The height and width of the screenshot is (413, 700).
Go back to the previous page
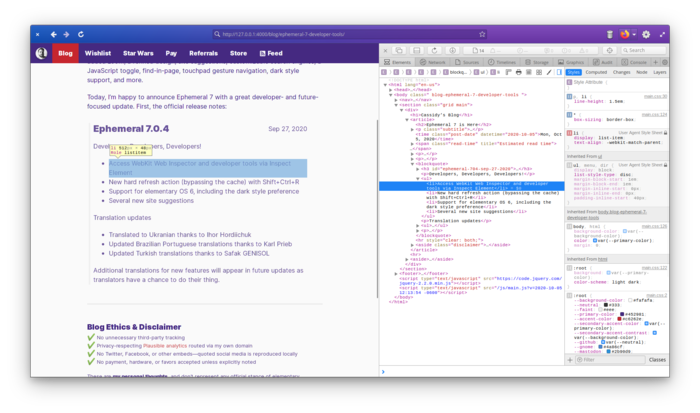click(x=54, y=34)
